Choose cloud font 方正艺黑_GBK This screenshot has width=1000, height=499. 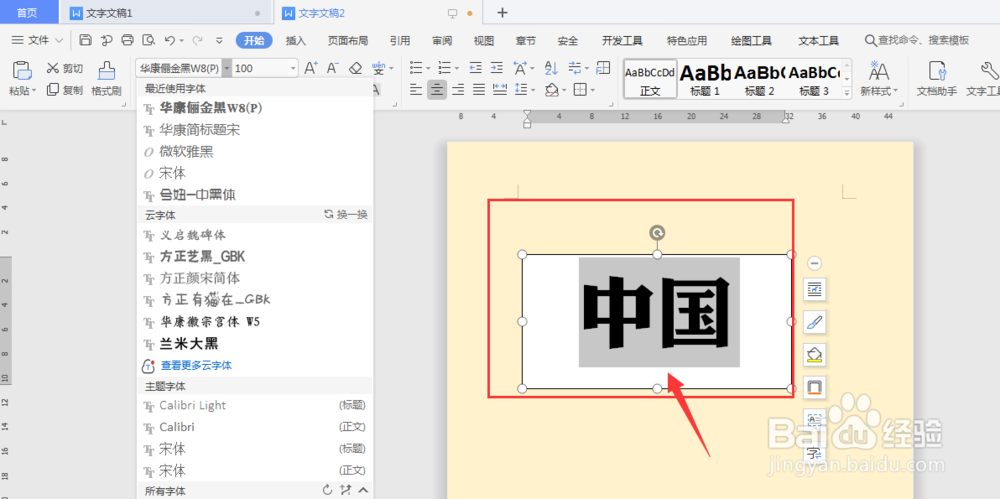(x=255, y=257)
